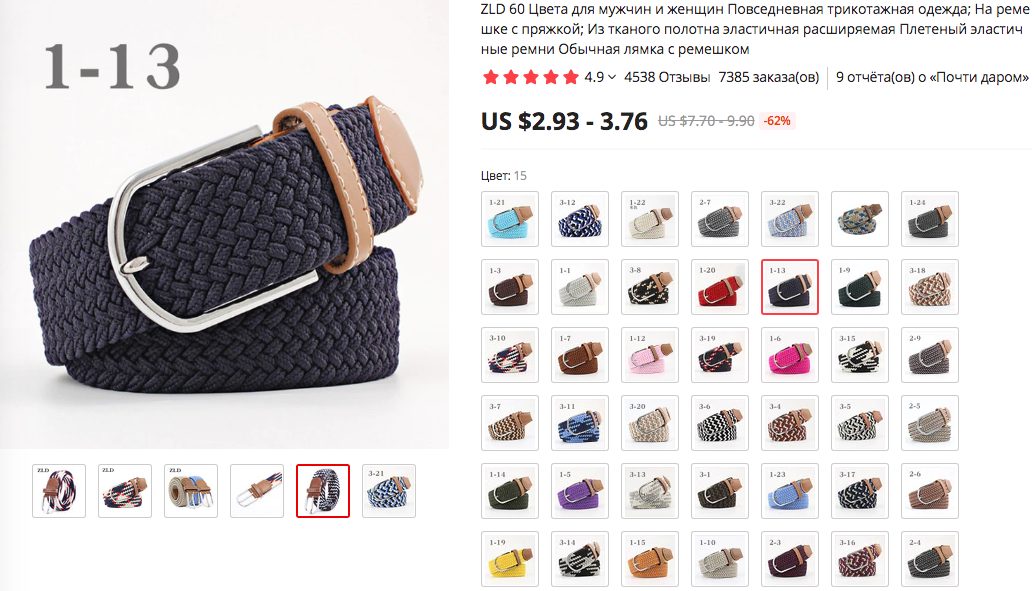The width and height of the screenshot is (1035, 591).
Task: Click the large 1-13 navy belt main image
Action: click(x=224, y=225)
